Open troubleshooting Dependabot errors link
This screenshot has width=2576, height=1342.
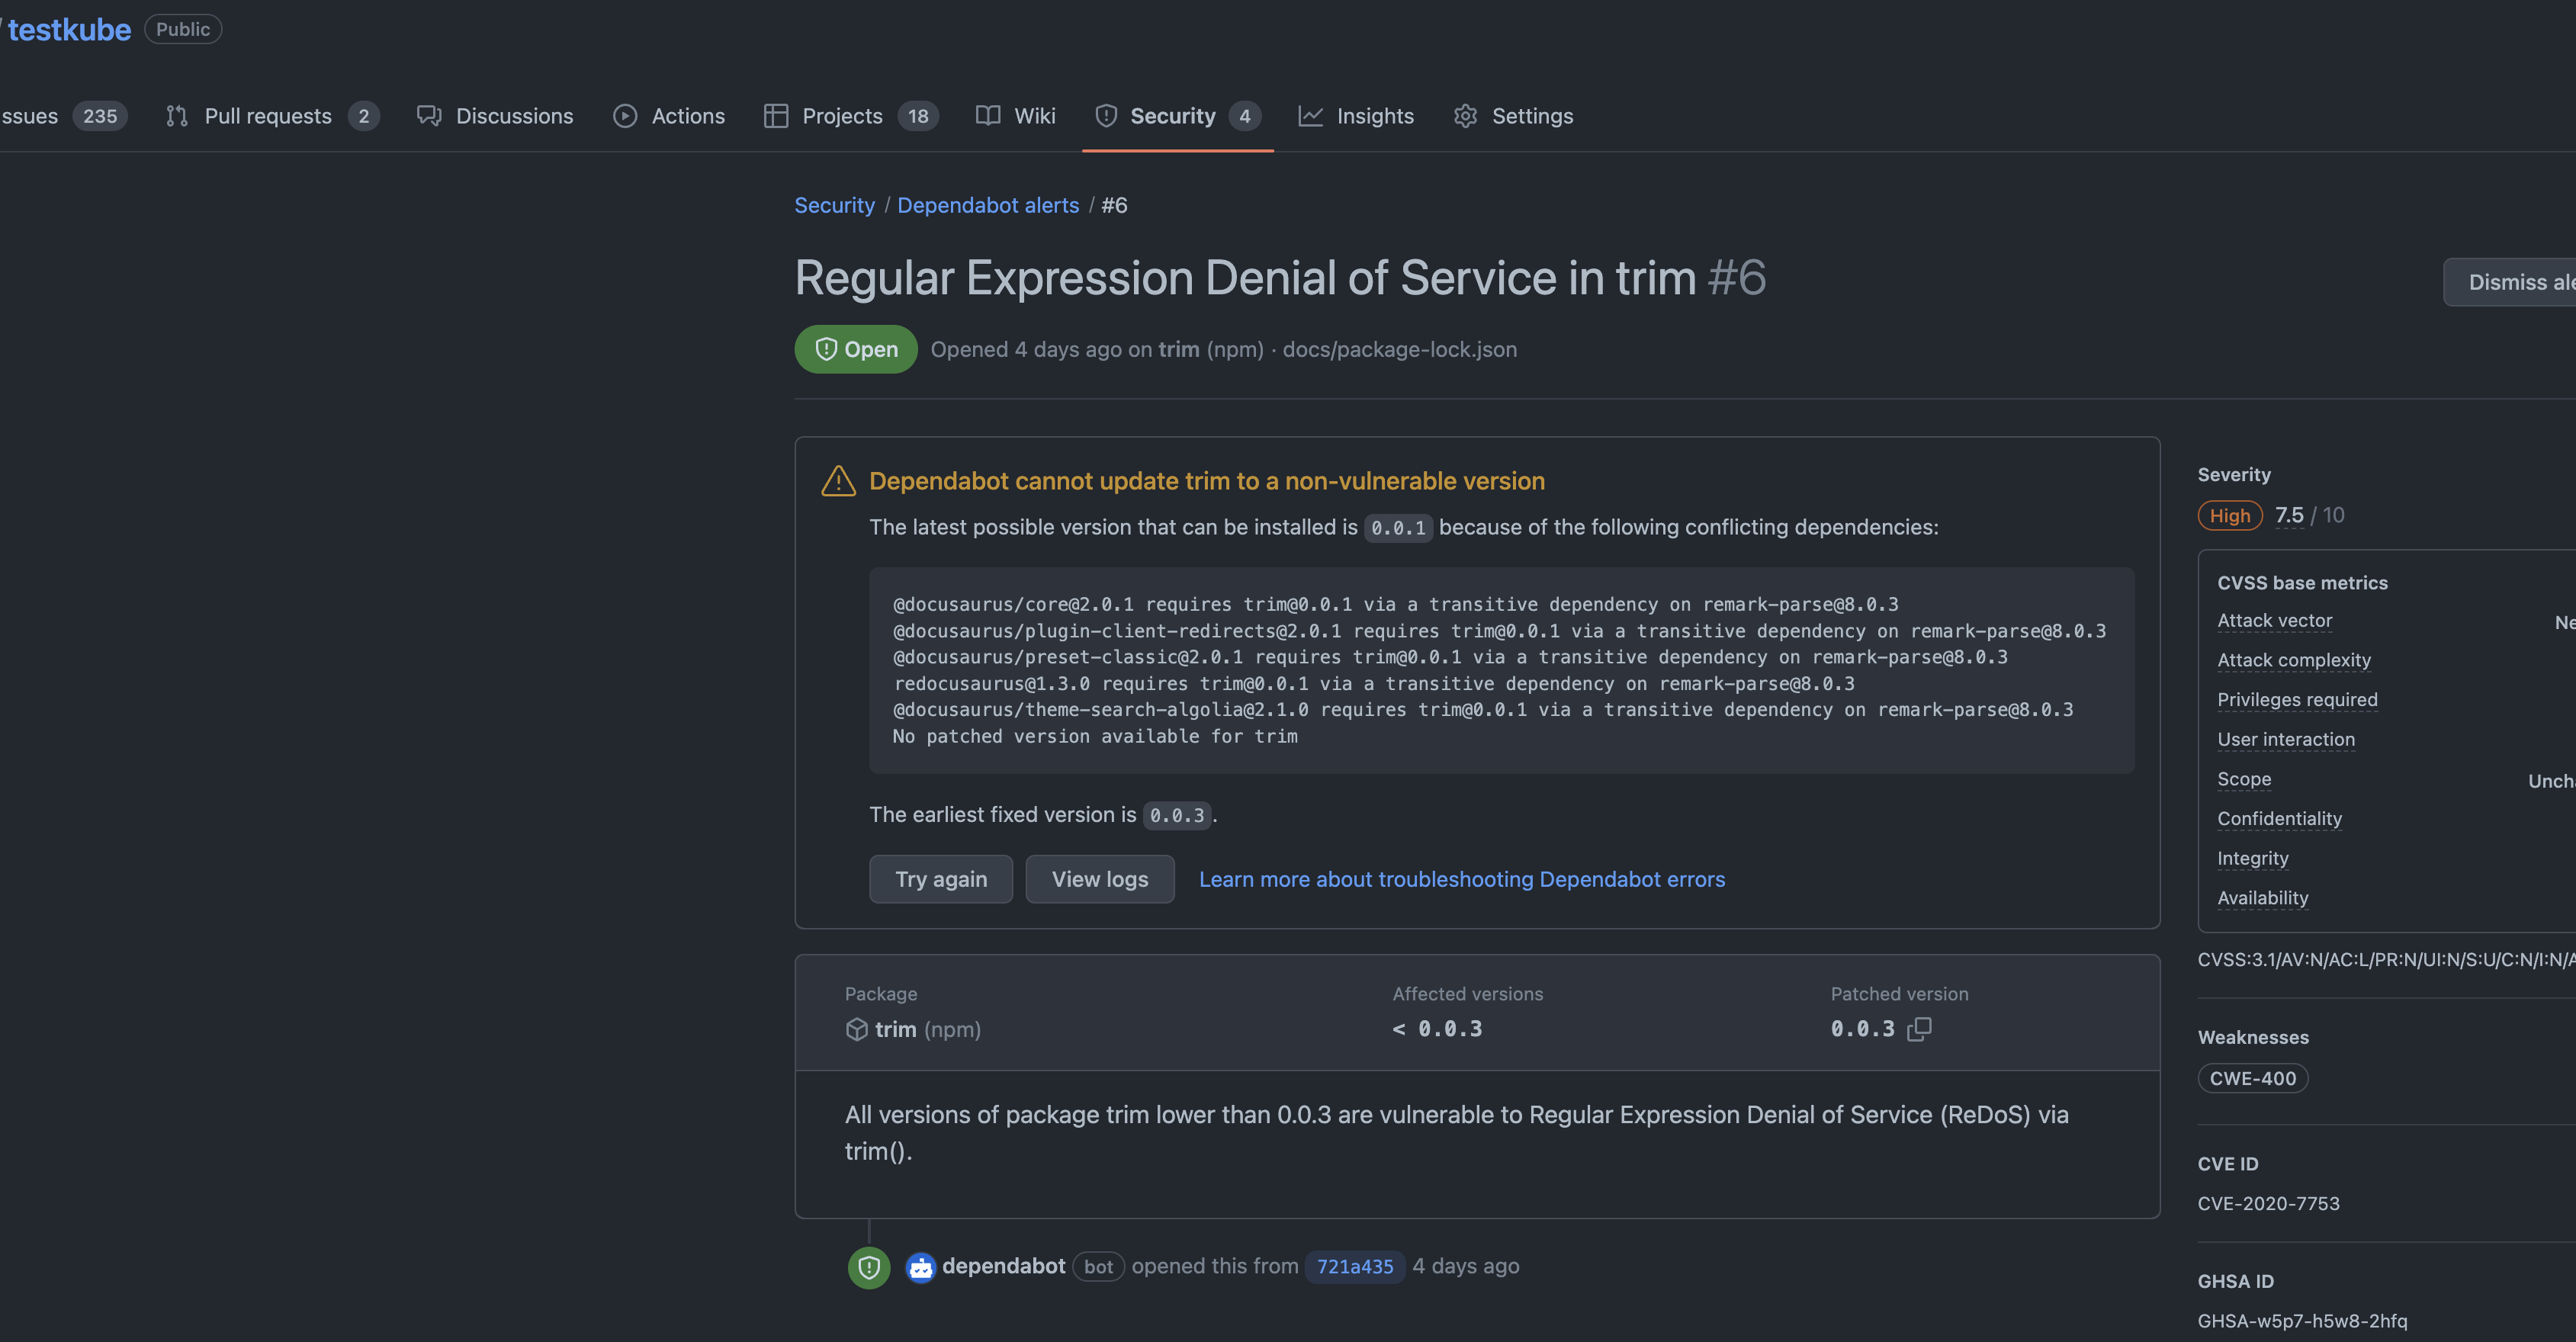click(1462, 879)
